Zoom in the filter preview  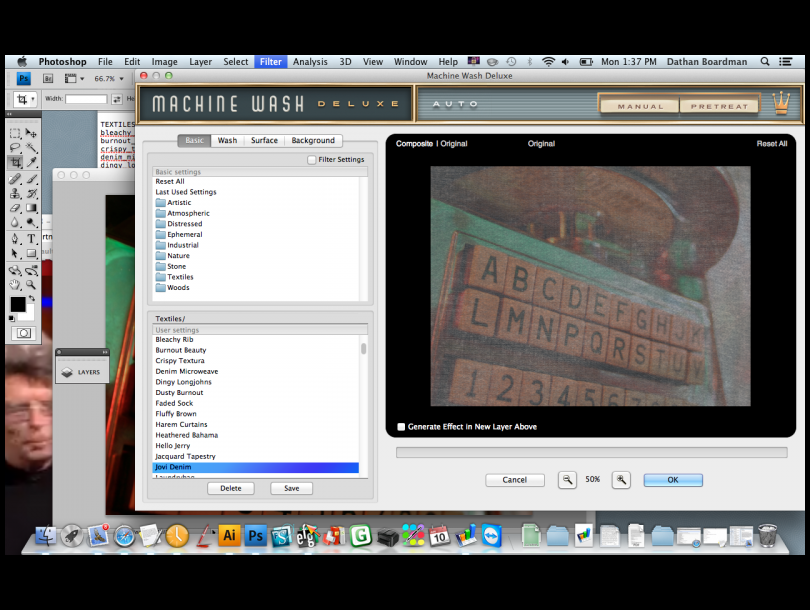point(621,480)
